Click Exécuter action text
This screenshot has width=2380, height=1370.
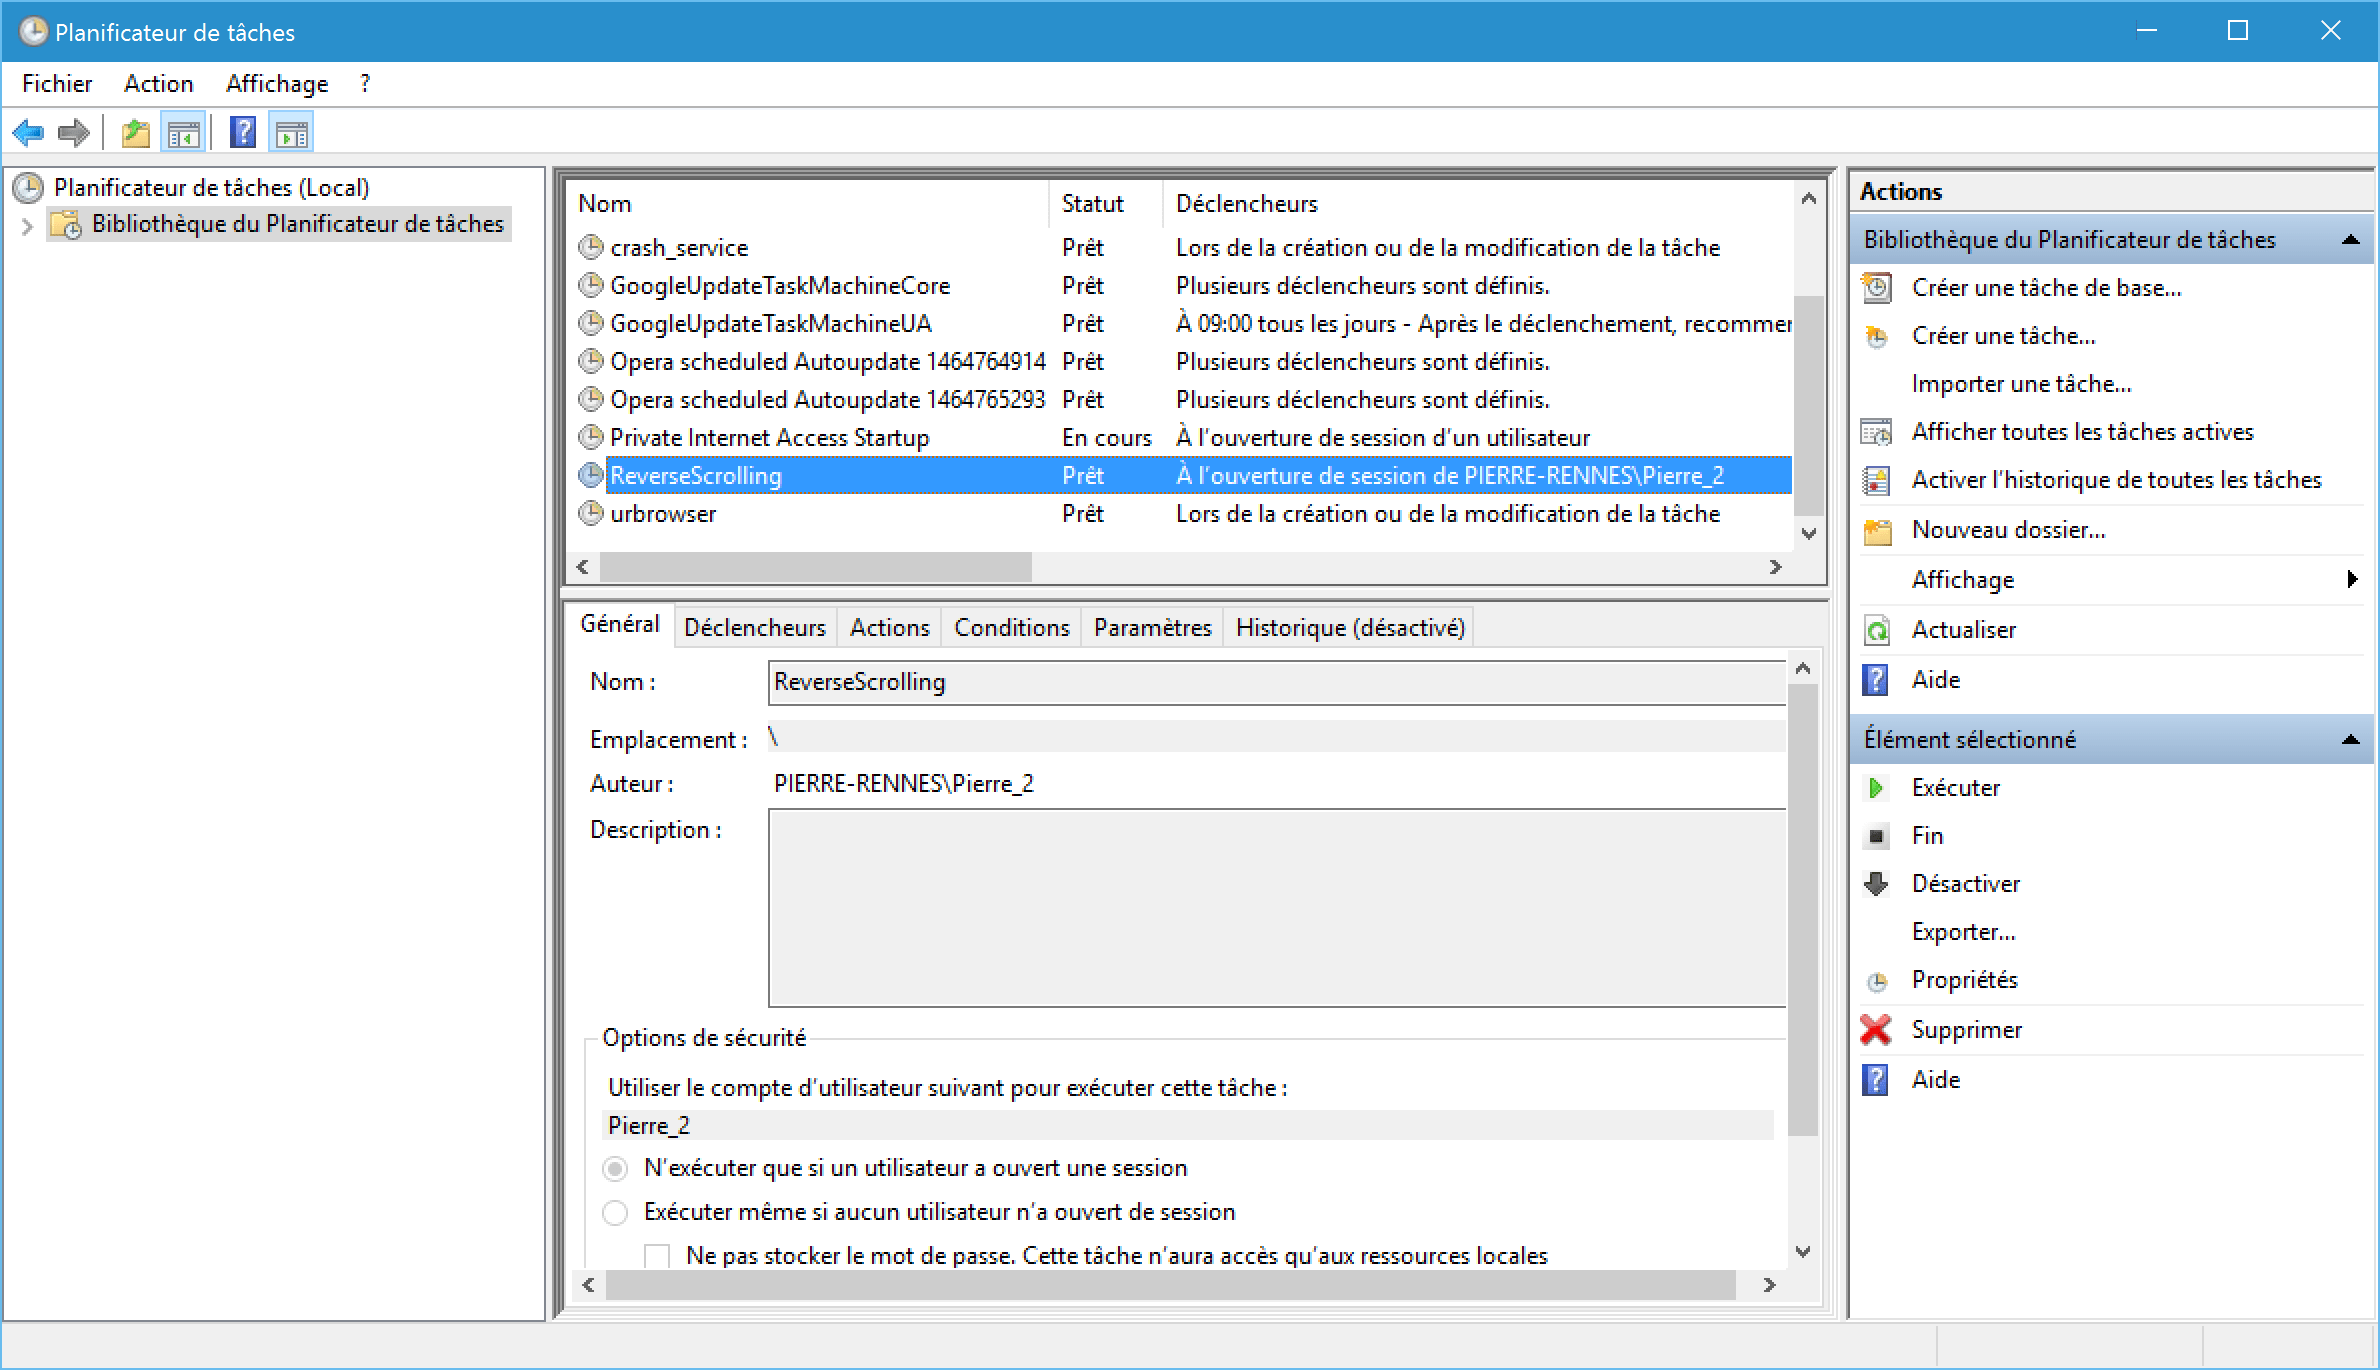1955,788
